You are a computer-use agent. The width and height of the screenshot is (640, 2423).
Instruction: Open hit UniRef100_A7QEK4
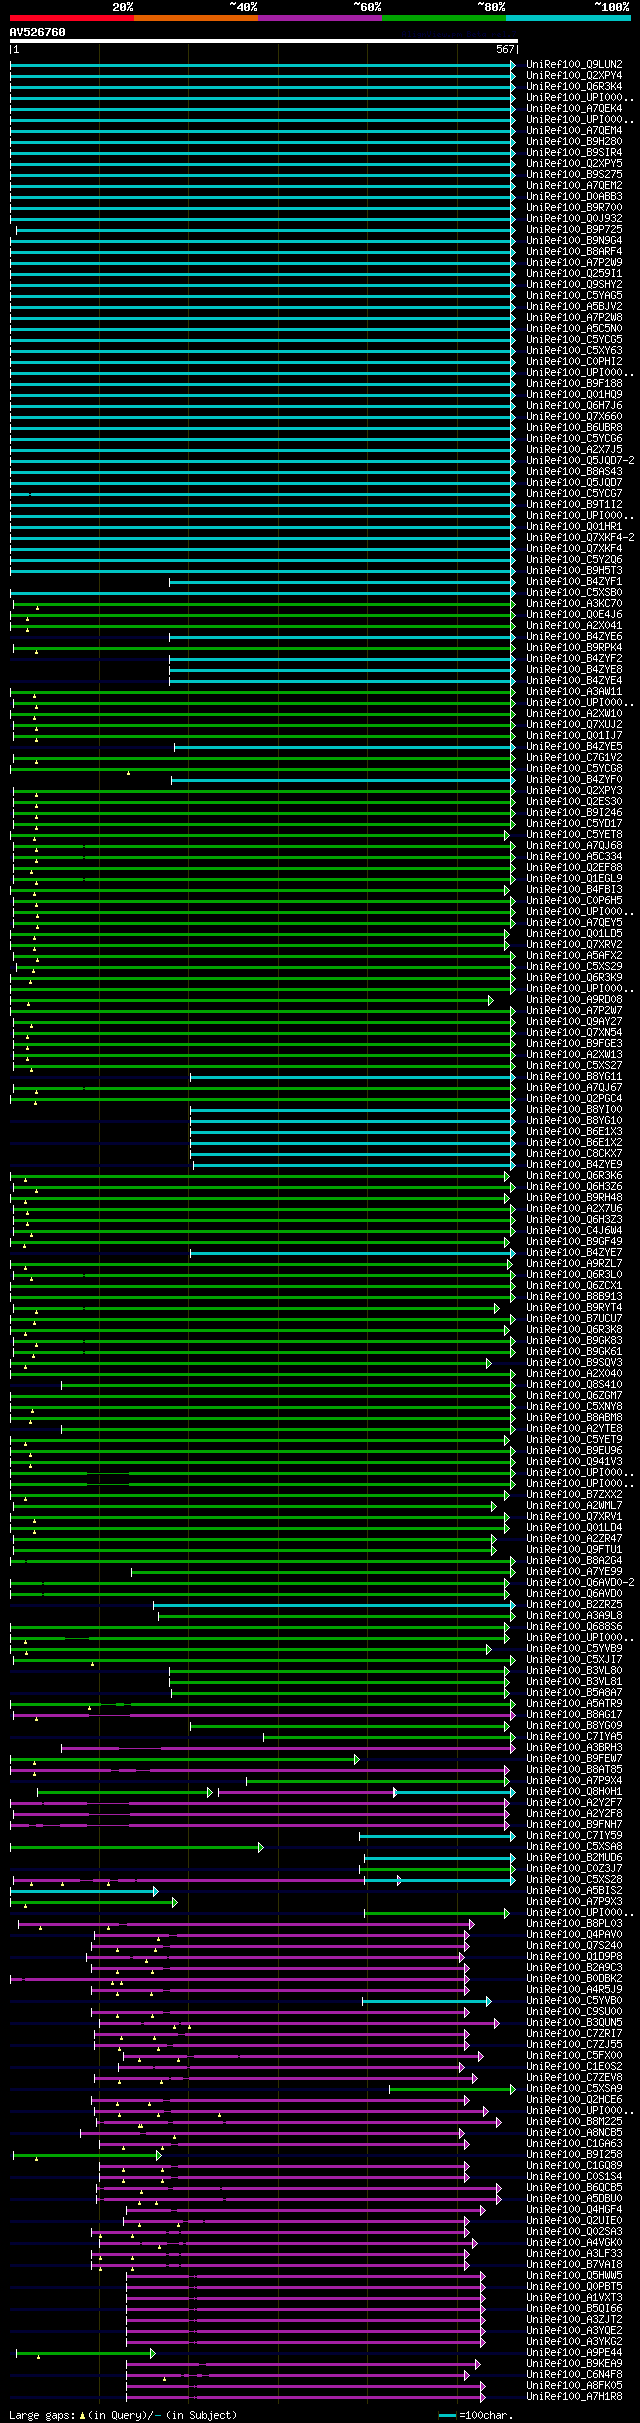click(x=574, y=109)
